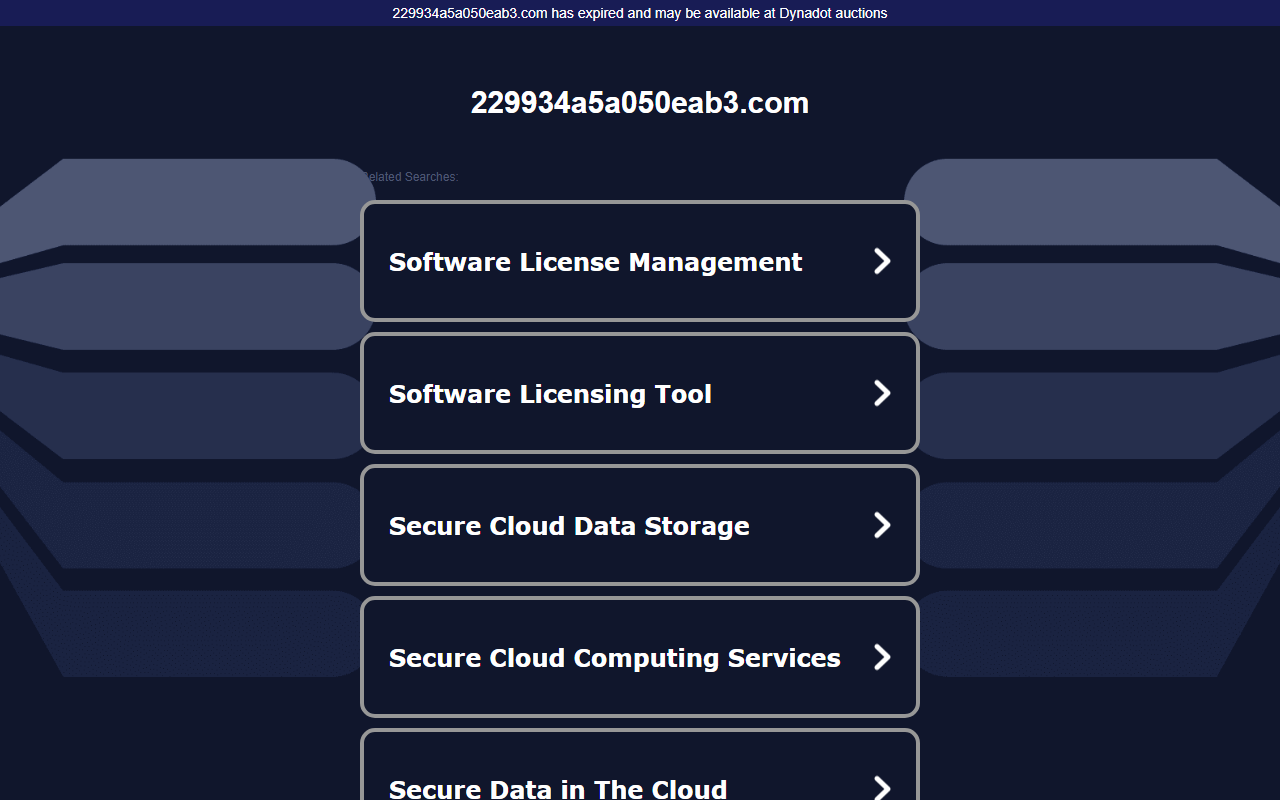This screenshot has width=1280, height=800.
Task: Open the Software Licensing Tool search link
Action: pyautogui.click(x=640, y=393)
